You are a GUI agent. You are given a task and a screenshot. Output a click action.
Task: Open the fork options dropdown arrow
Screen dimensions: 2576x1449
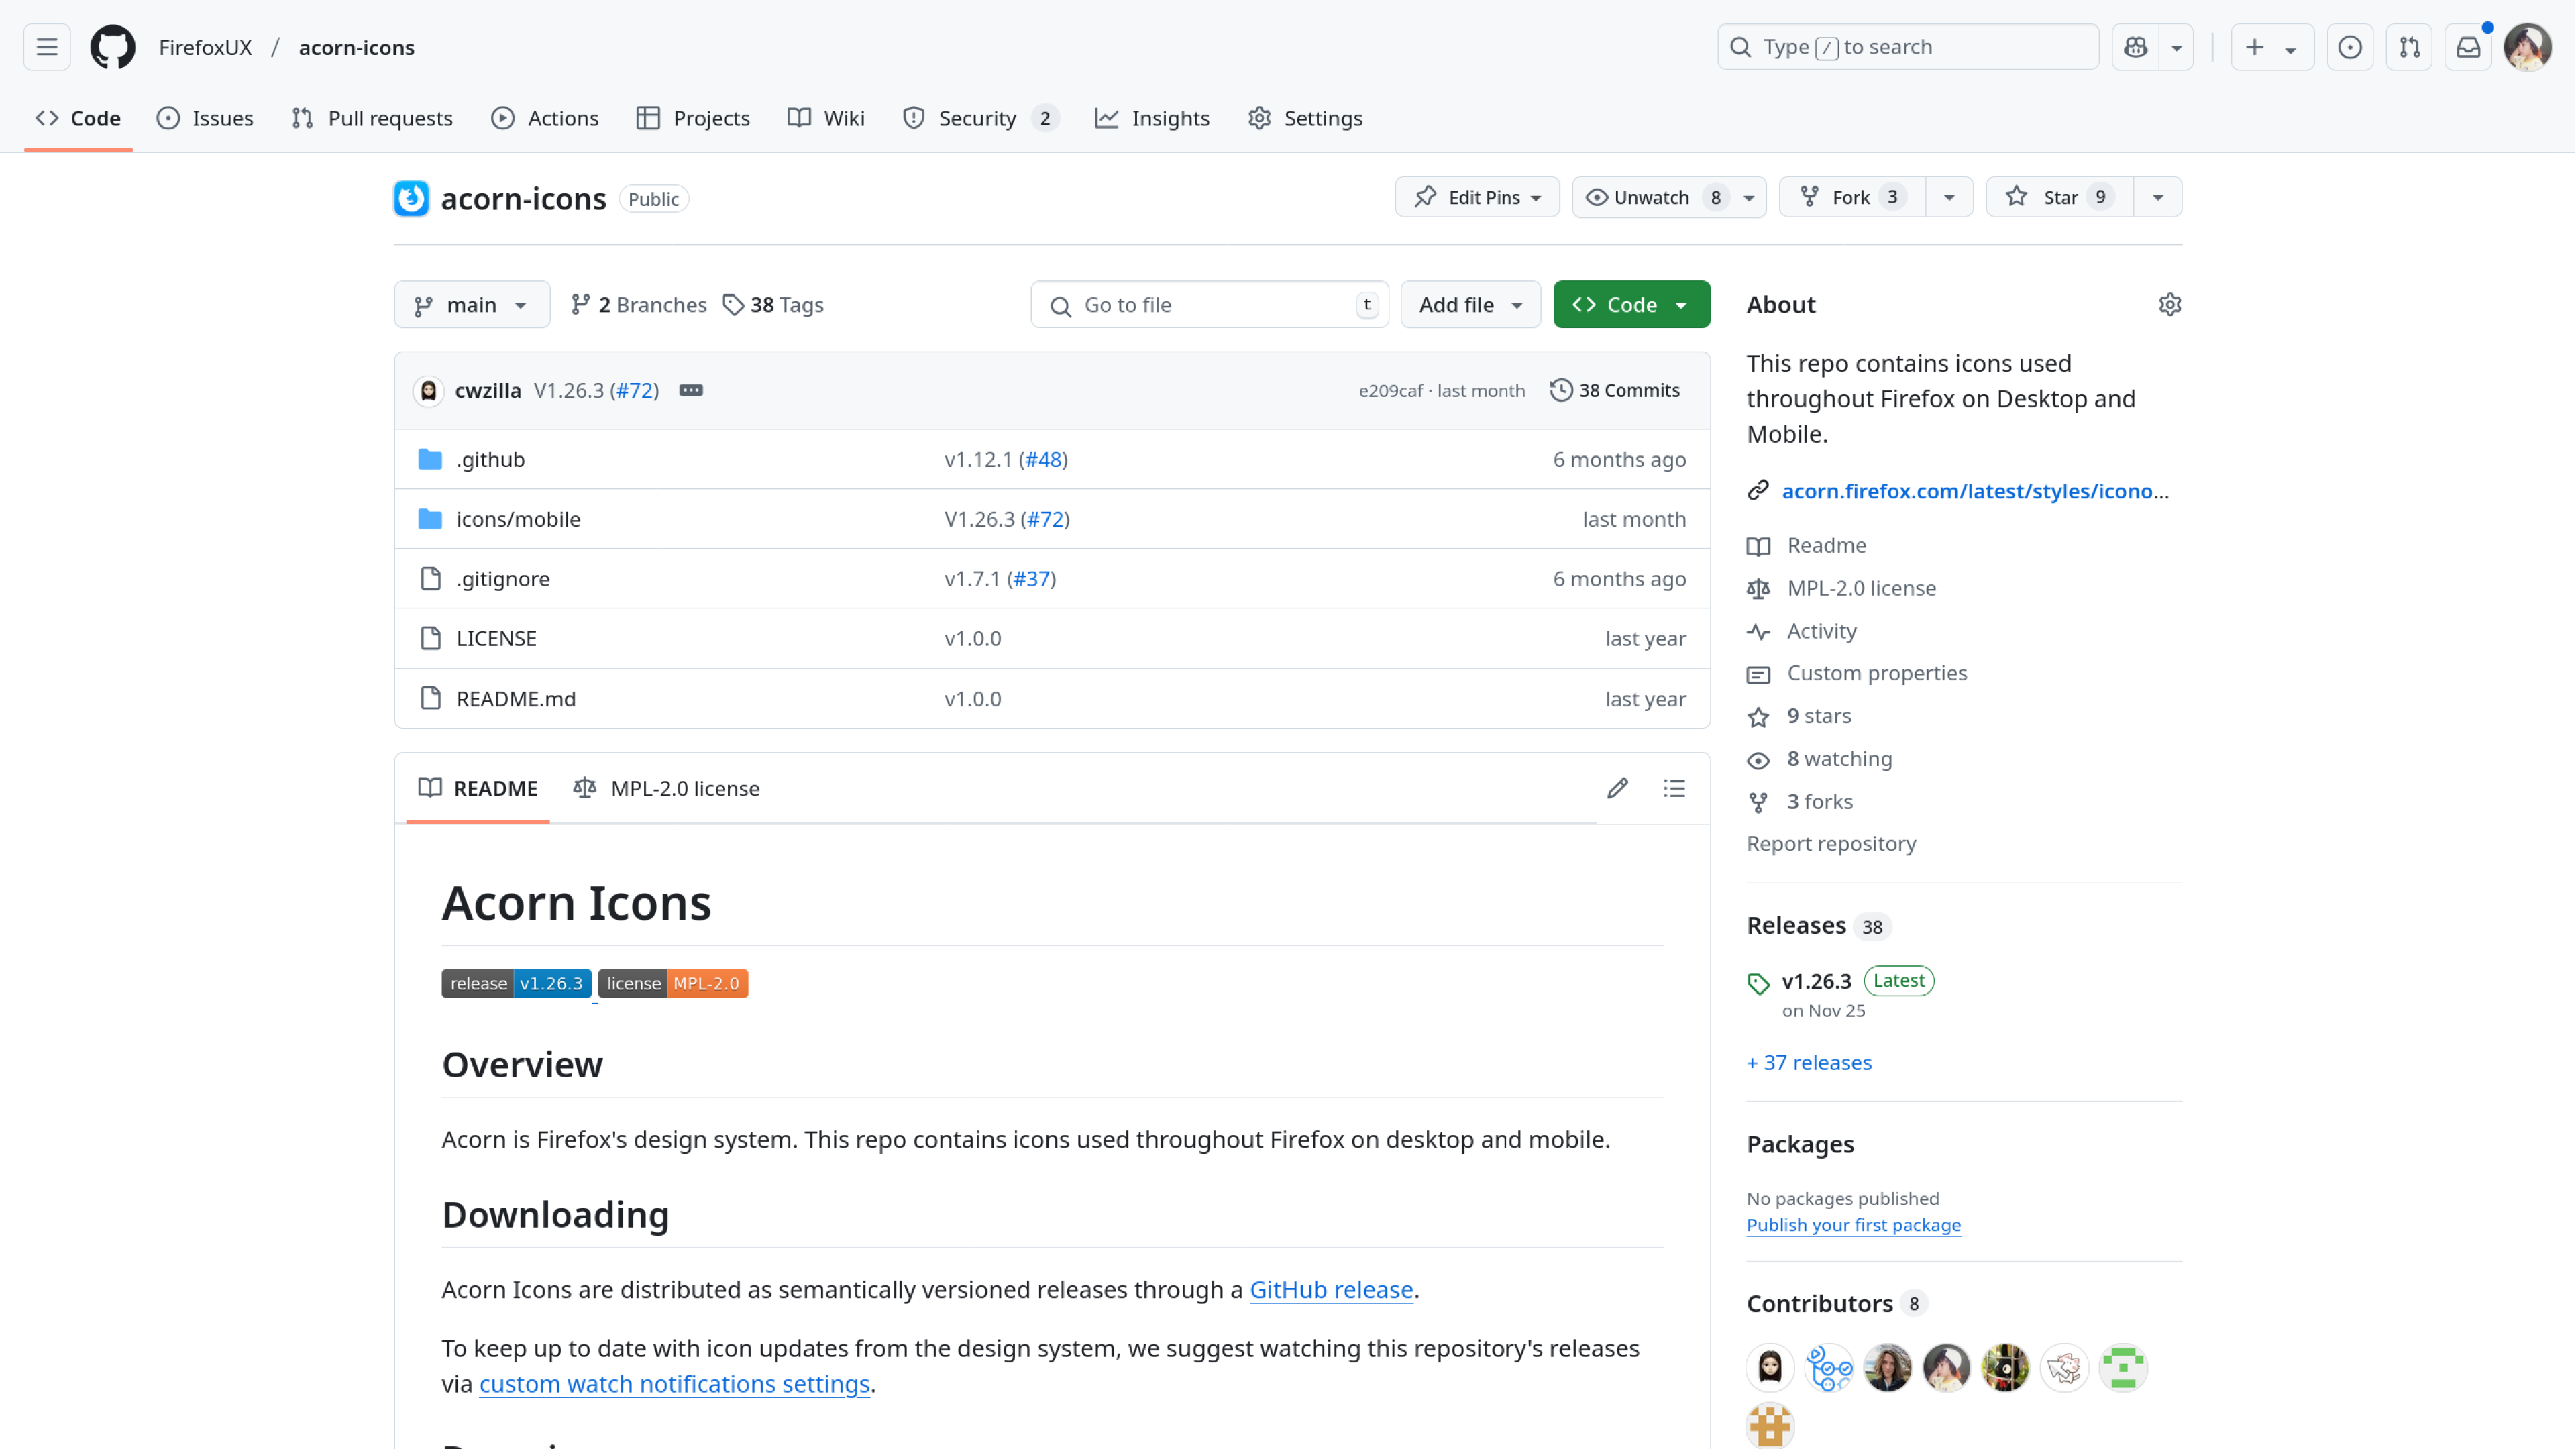1949,197
